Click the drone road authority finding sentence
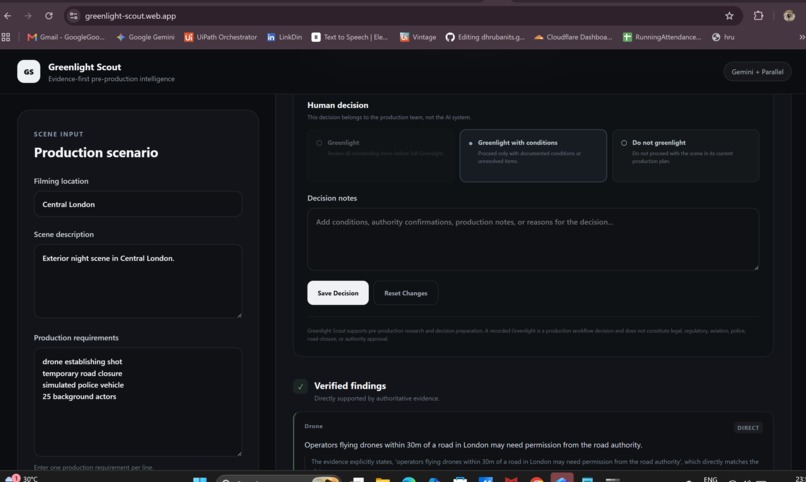 (x=473, y=445)
